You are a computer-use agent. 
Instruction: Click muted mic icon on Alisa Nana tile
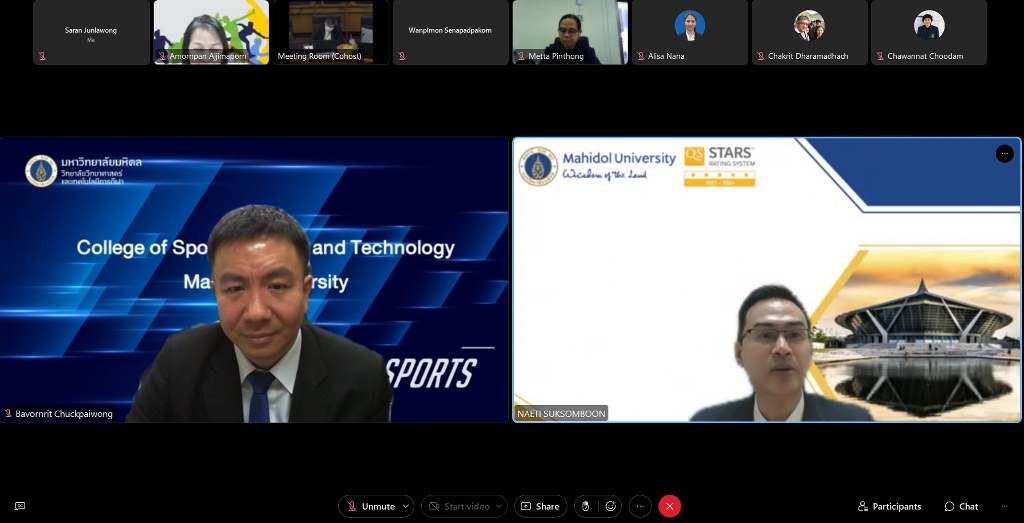point(641,56)
